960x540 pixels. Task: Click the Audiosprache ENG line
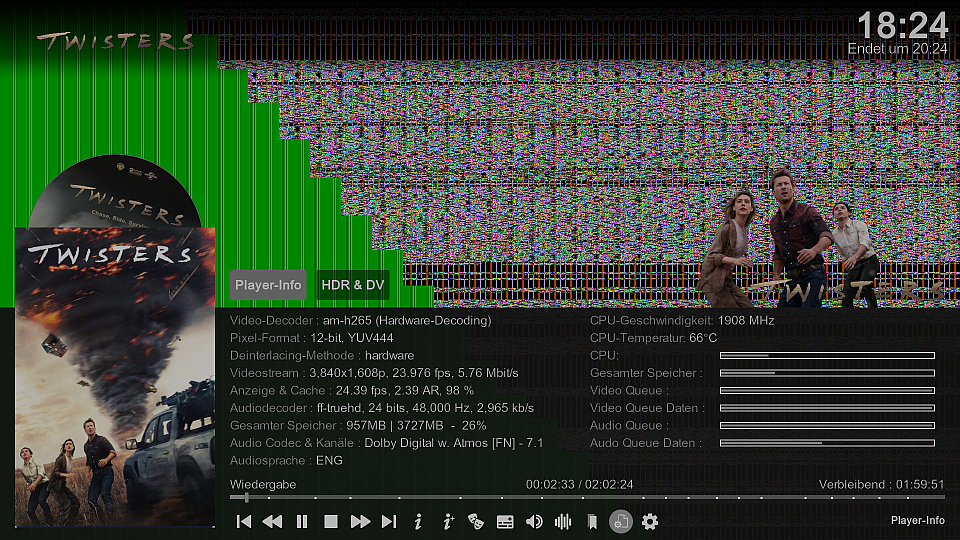click(x=287, y=460)
